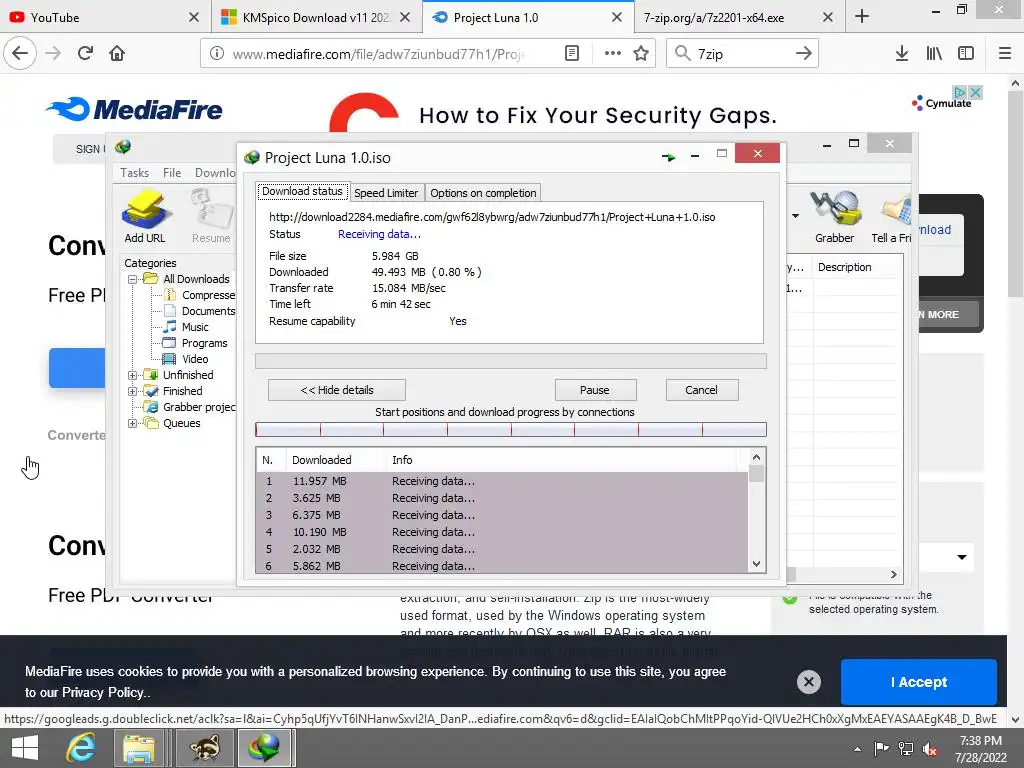Image resolution: width=1024 pixels, height=768 pixels.
Task: Click the MediaFire logo link
Action: [136, 109]
